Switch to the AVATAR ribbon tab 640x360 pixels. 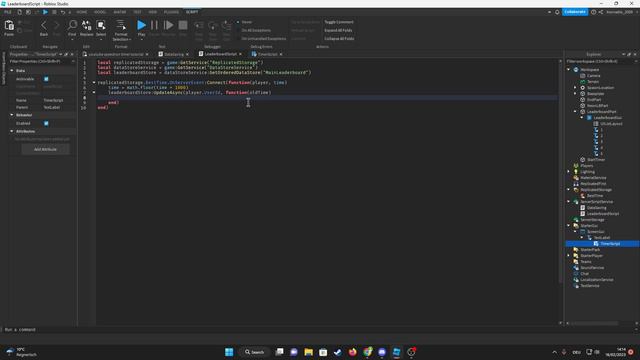120,12
